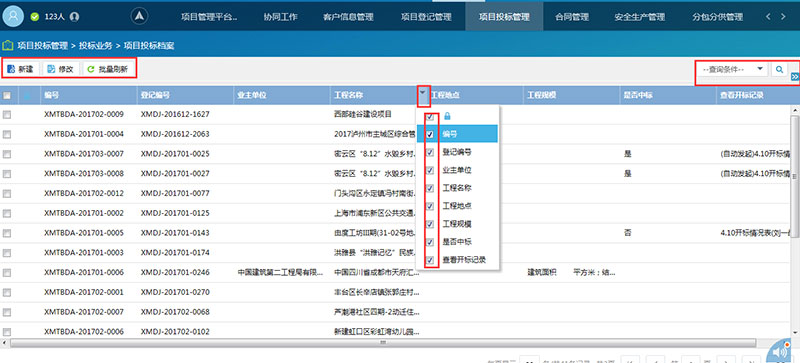
Task: Open 合同管理 tab
Action: point(572,17)
